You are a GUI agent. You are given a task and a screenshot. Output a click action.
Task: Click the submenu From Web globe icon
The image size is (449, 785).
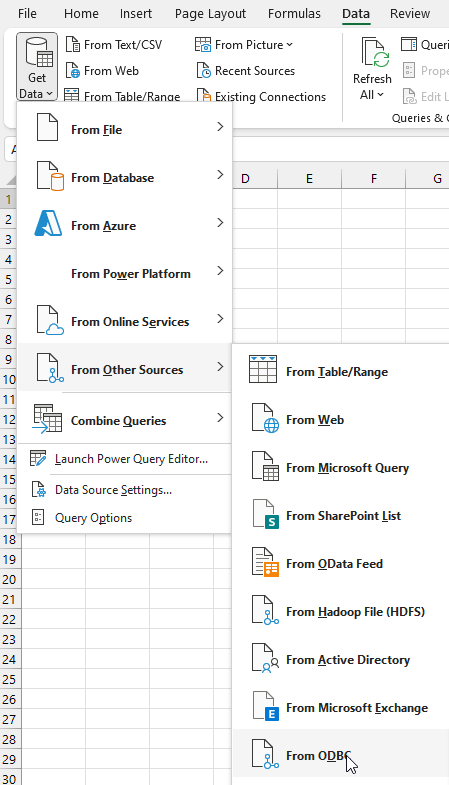[265, 418]
